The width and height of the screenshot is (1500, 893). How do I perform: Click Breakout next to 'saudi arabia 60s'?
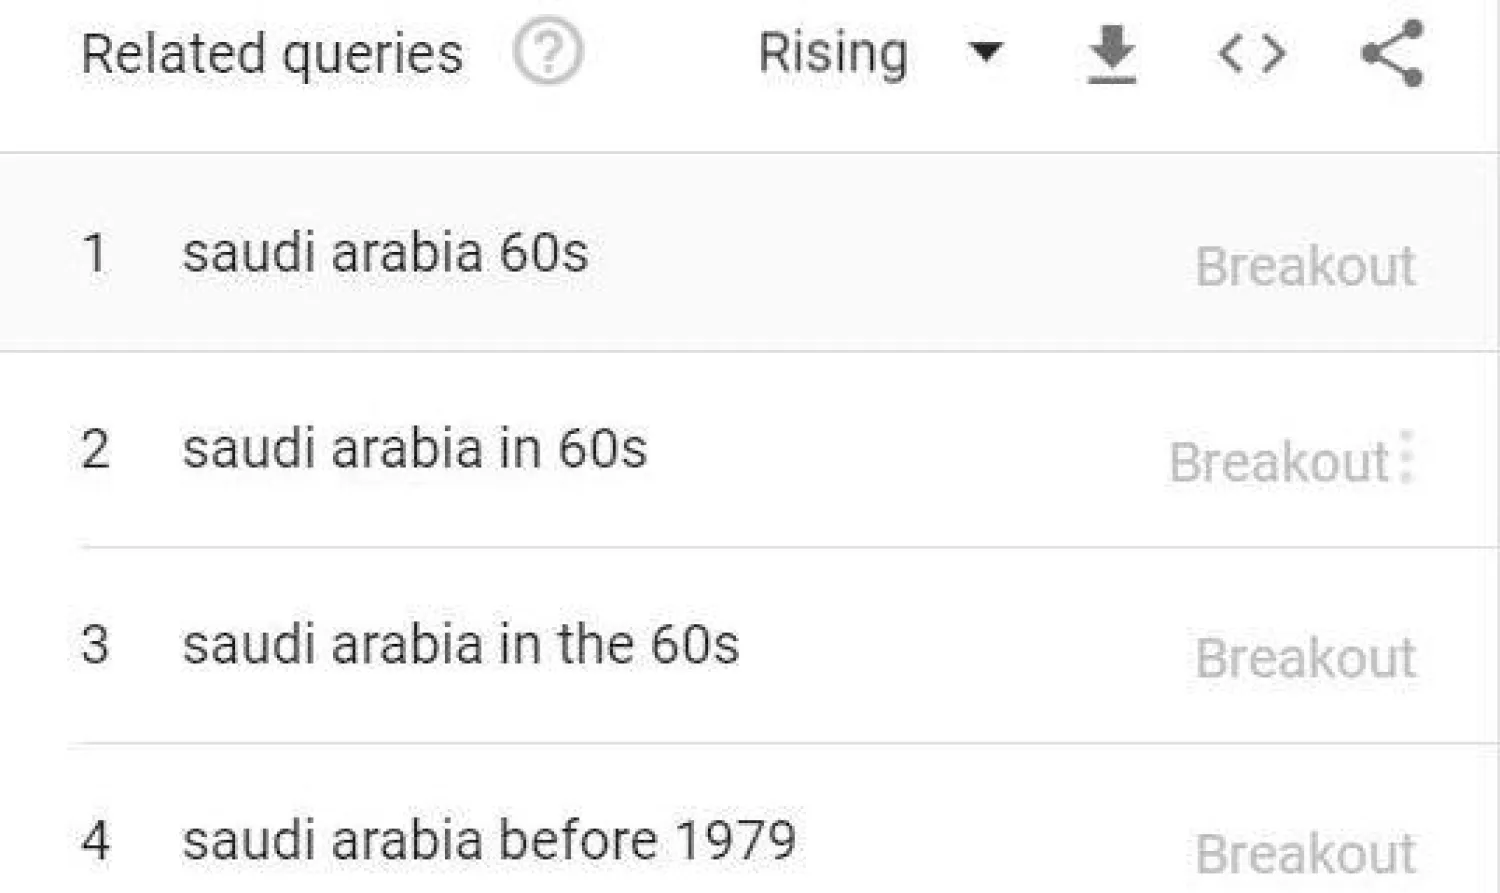coord(1305,265)
